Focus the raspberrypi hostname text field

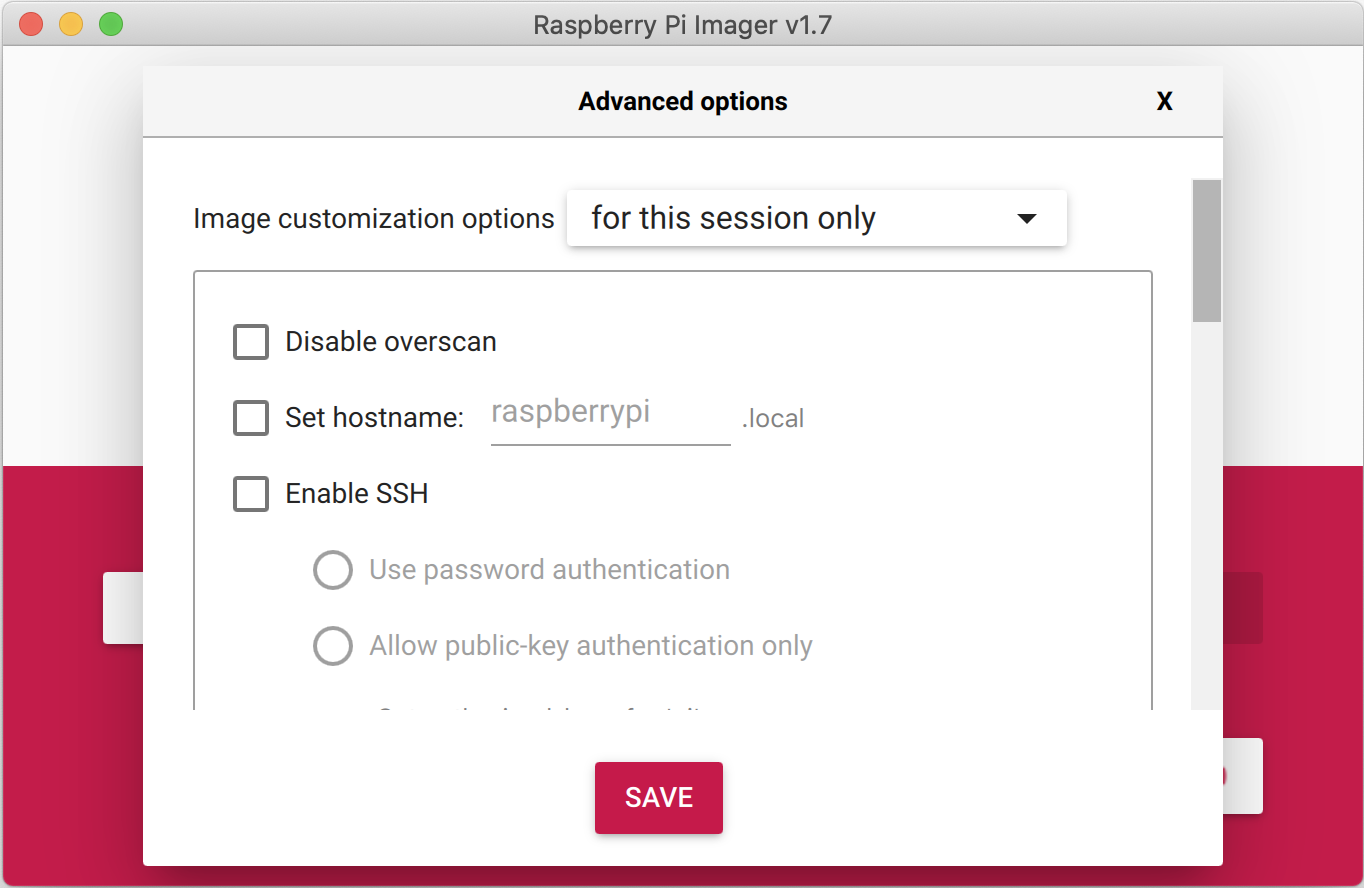pos(610,414)
